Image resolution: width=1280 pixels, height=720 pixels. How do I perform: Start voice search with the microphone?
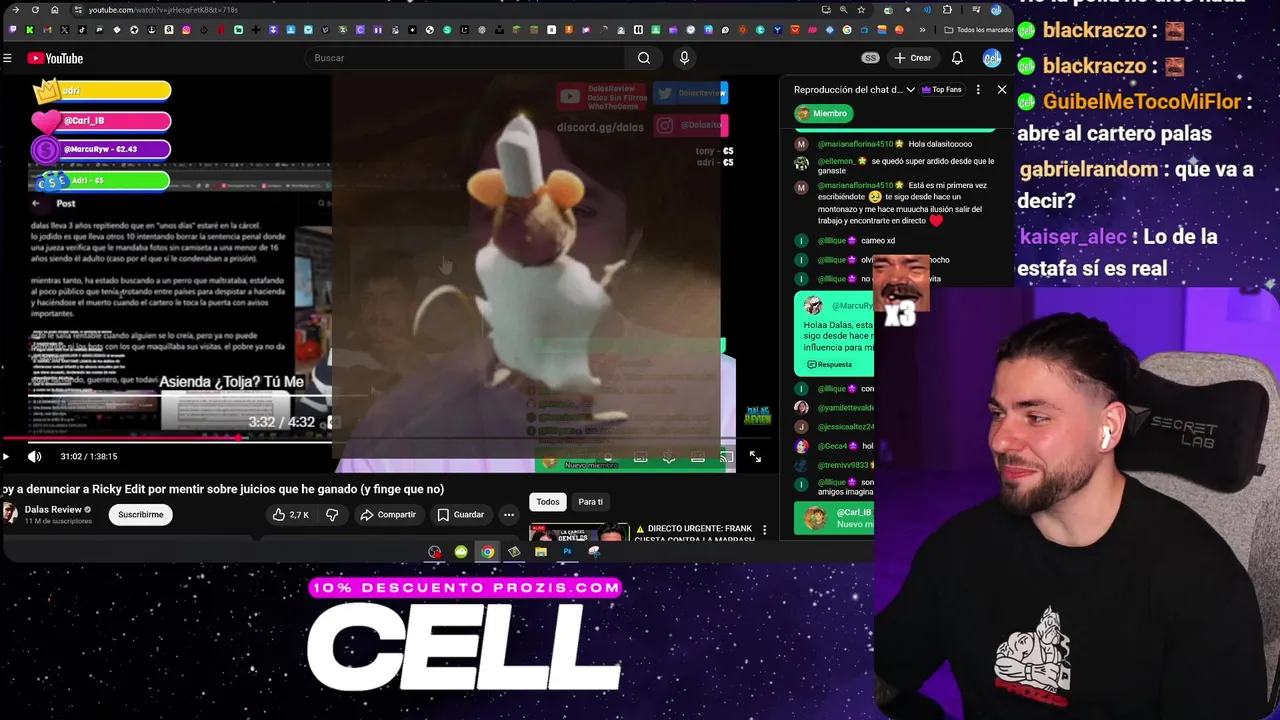[x=684, y=58]
